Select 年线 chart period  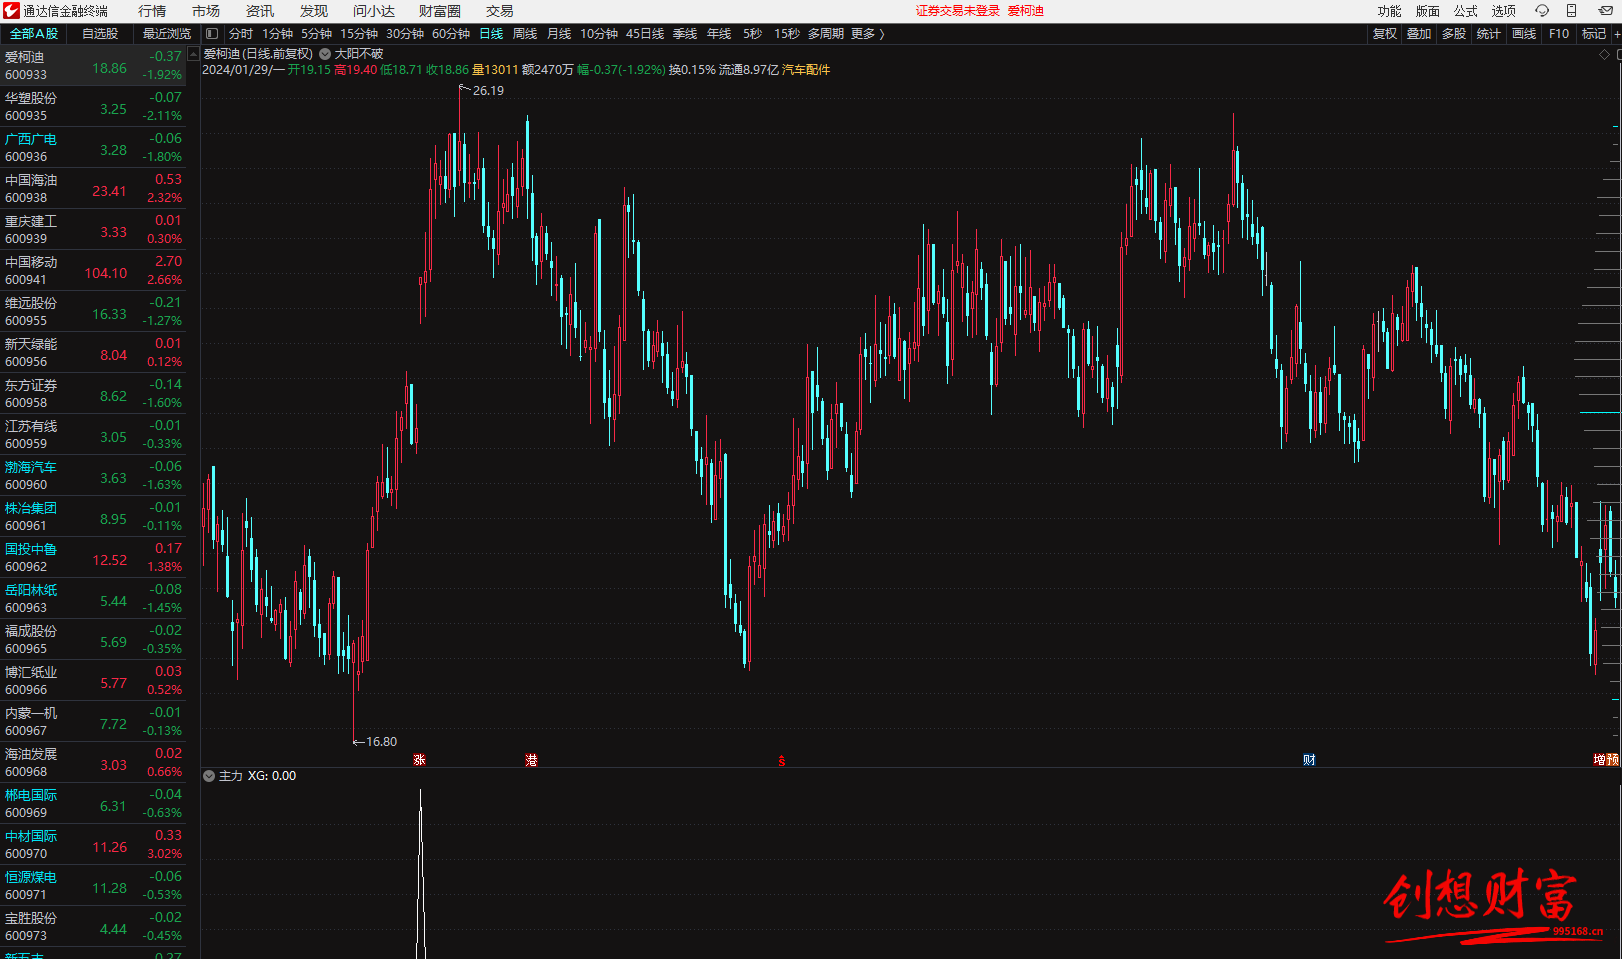coord(719,34)
